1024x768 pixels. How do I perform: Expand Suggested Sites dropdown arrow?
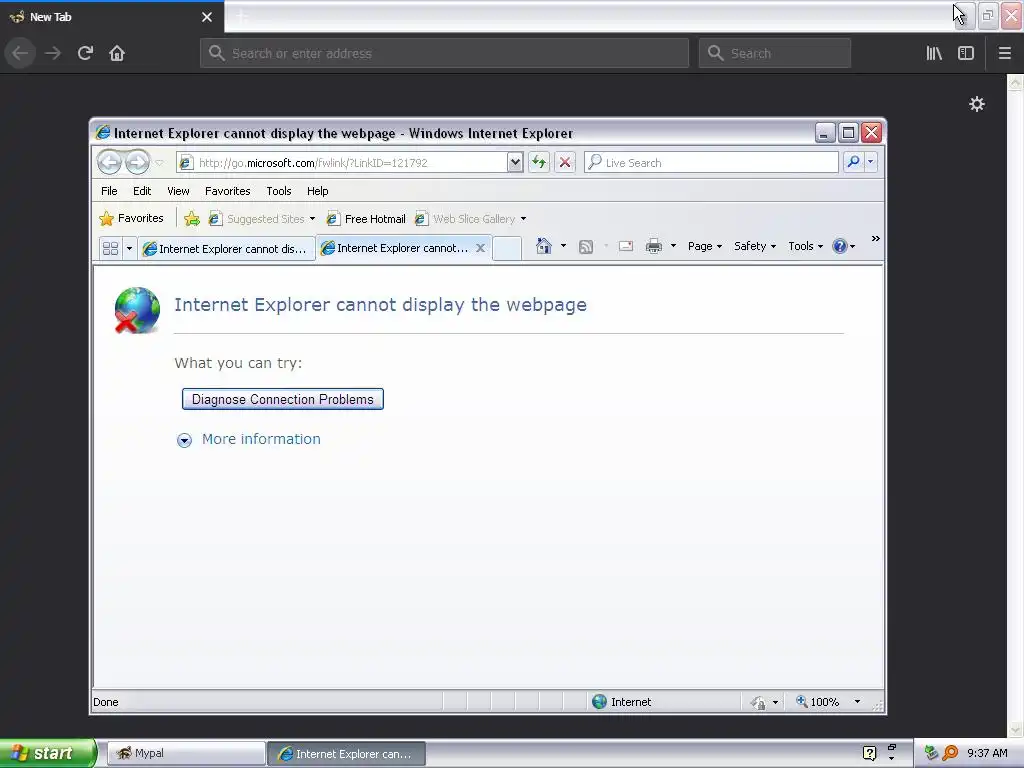[x=312, y=219]
